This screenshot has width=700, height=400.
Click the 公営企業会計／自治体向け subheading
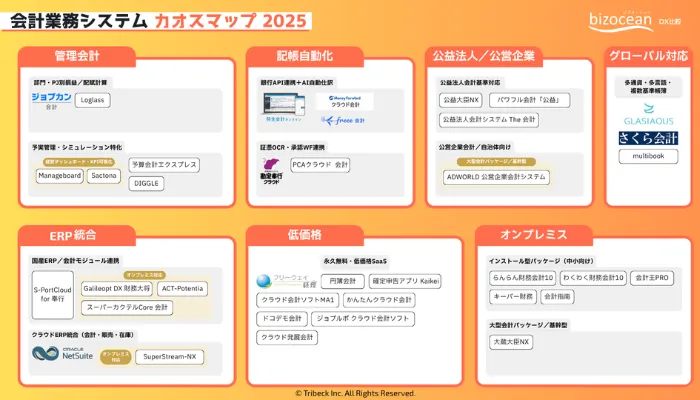(475, 147)
